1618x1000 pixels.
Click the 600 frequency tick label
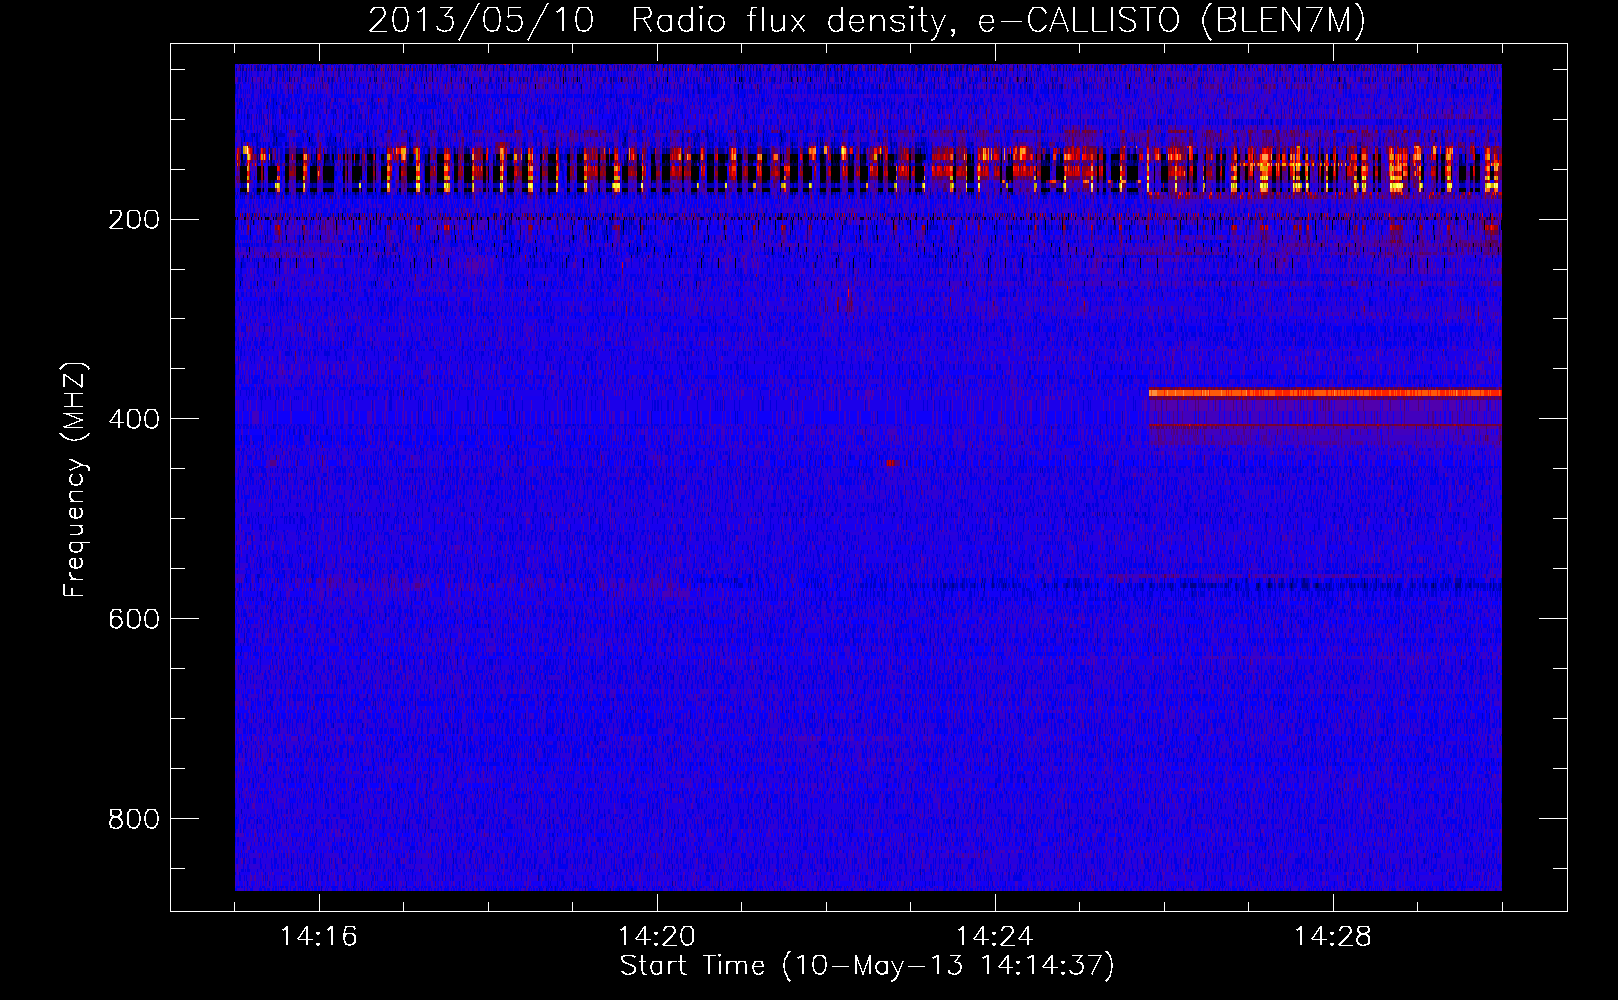coord(133,619)
